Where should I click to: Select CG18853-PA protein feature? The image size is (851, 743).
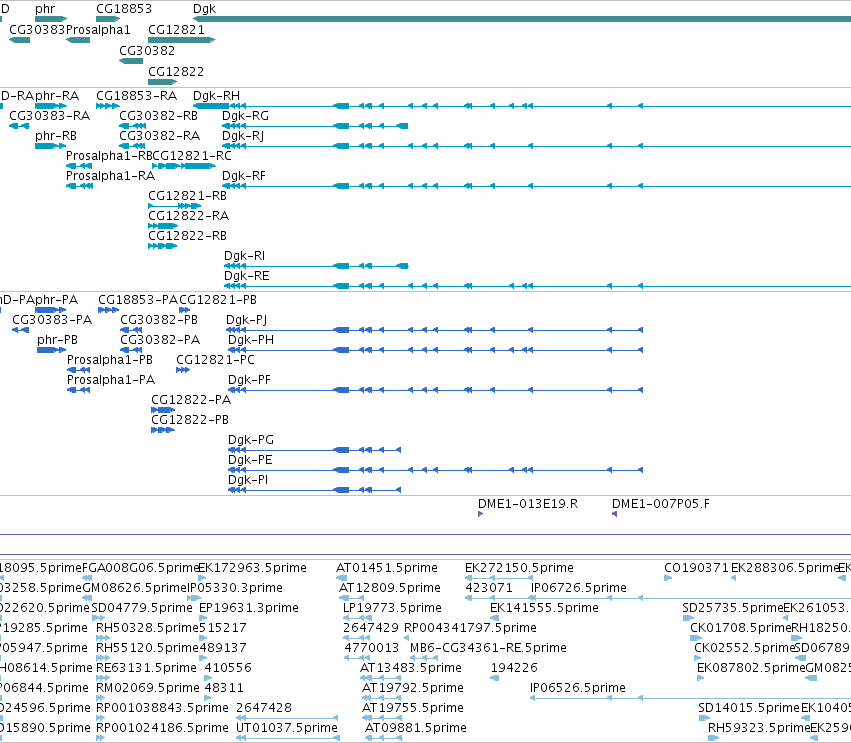[x=109, y=310]
